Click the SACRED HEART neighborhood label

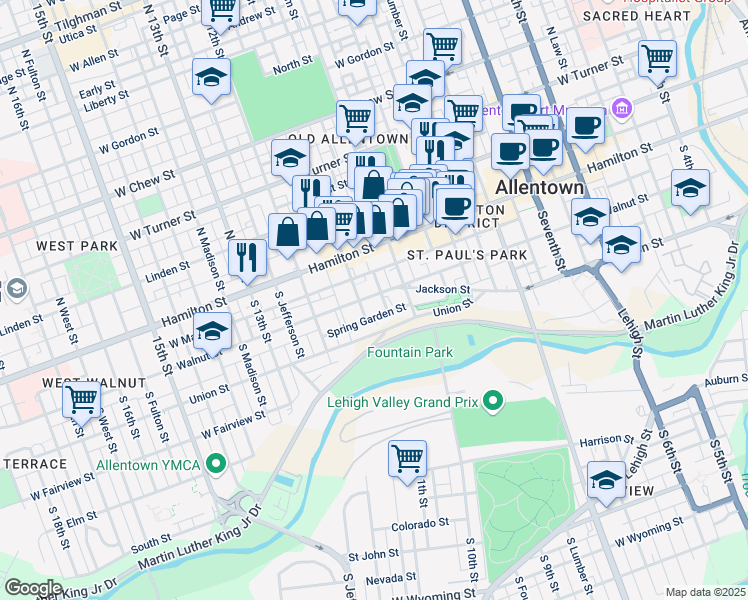click(637, 16)
